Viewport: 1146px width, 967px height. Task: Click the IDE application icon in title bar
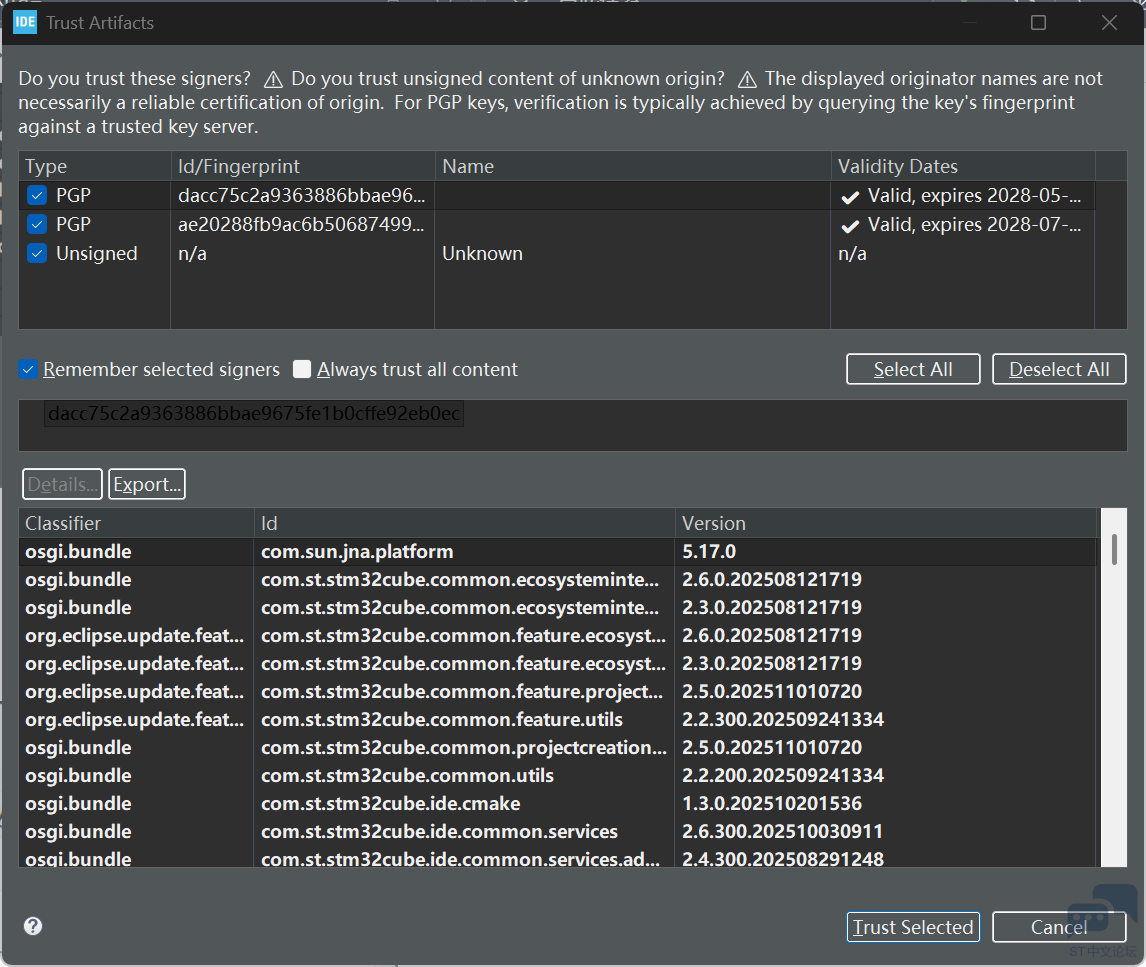click(x=25, y=22)
